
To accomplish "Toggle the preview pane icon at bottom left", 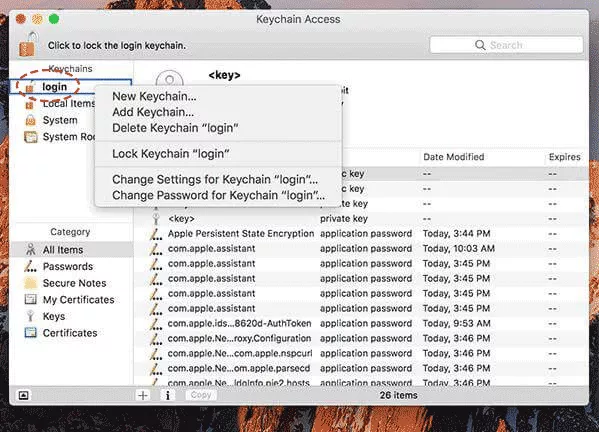I will coord(24,395).
